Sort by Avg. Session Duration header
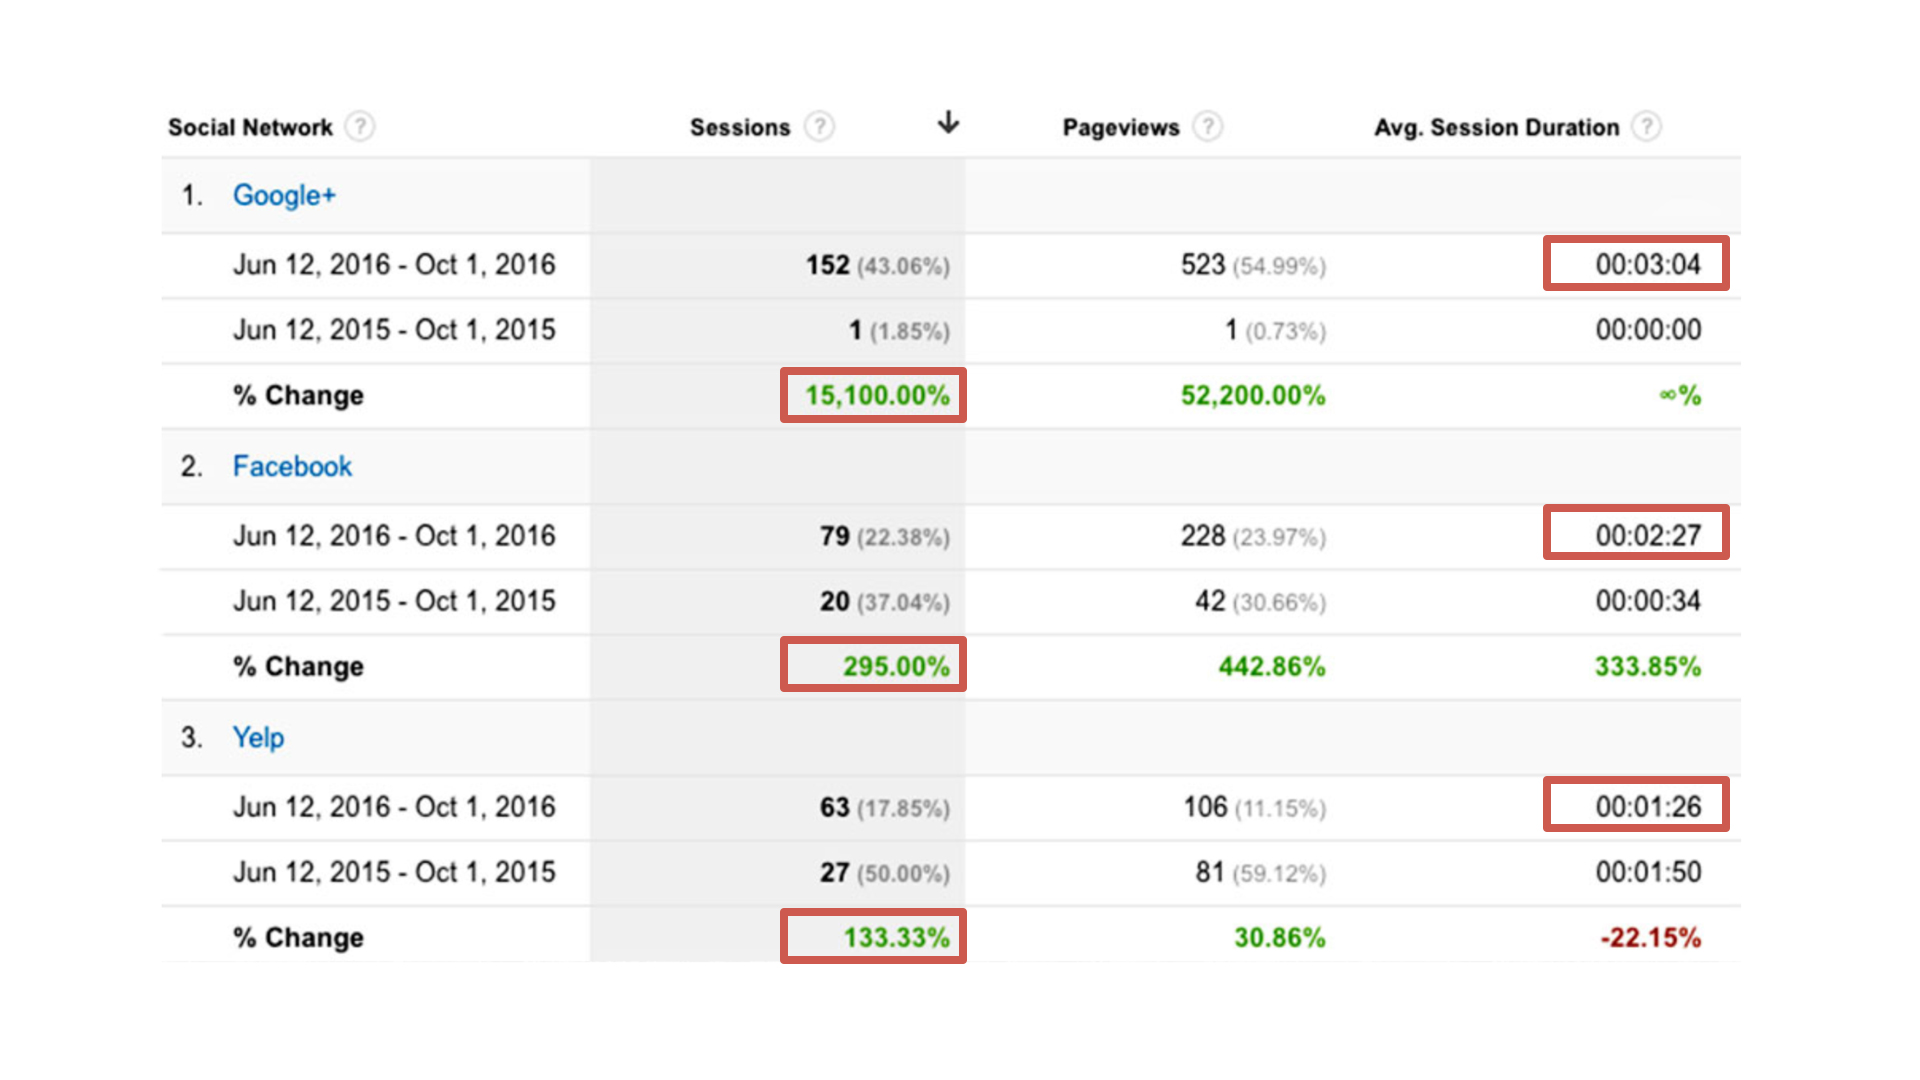The image size is (1920, 1080). pos(1496,127)
